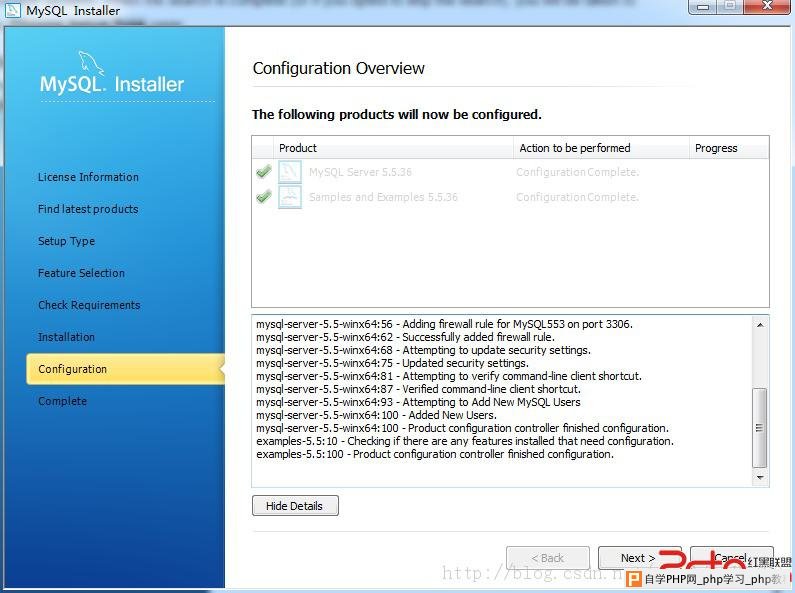Open License Information step in sidebar

point(88,177)
